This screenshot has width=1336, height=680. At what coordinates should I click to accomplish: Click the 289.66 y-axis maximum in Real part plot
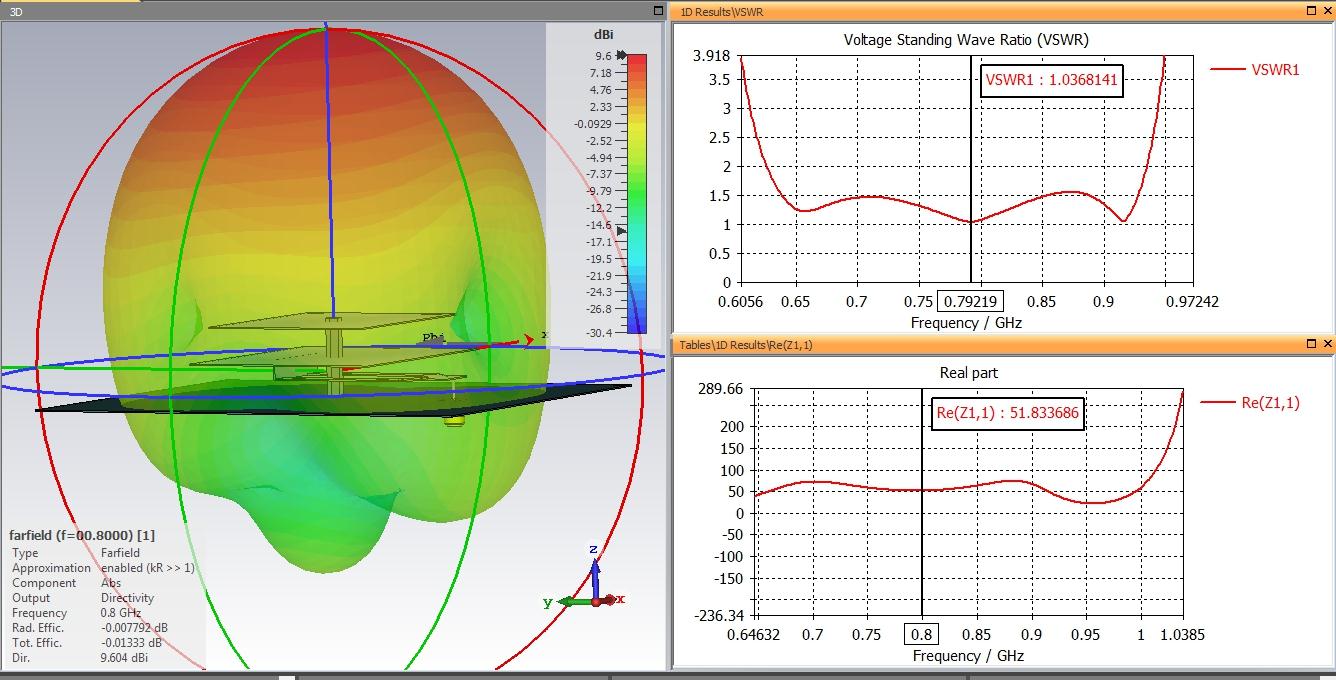(719, 388)
